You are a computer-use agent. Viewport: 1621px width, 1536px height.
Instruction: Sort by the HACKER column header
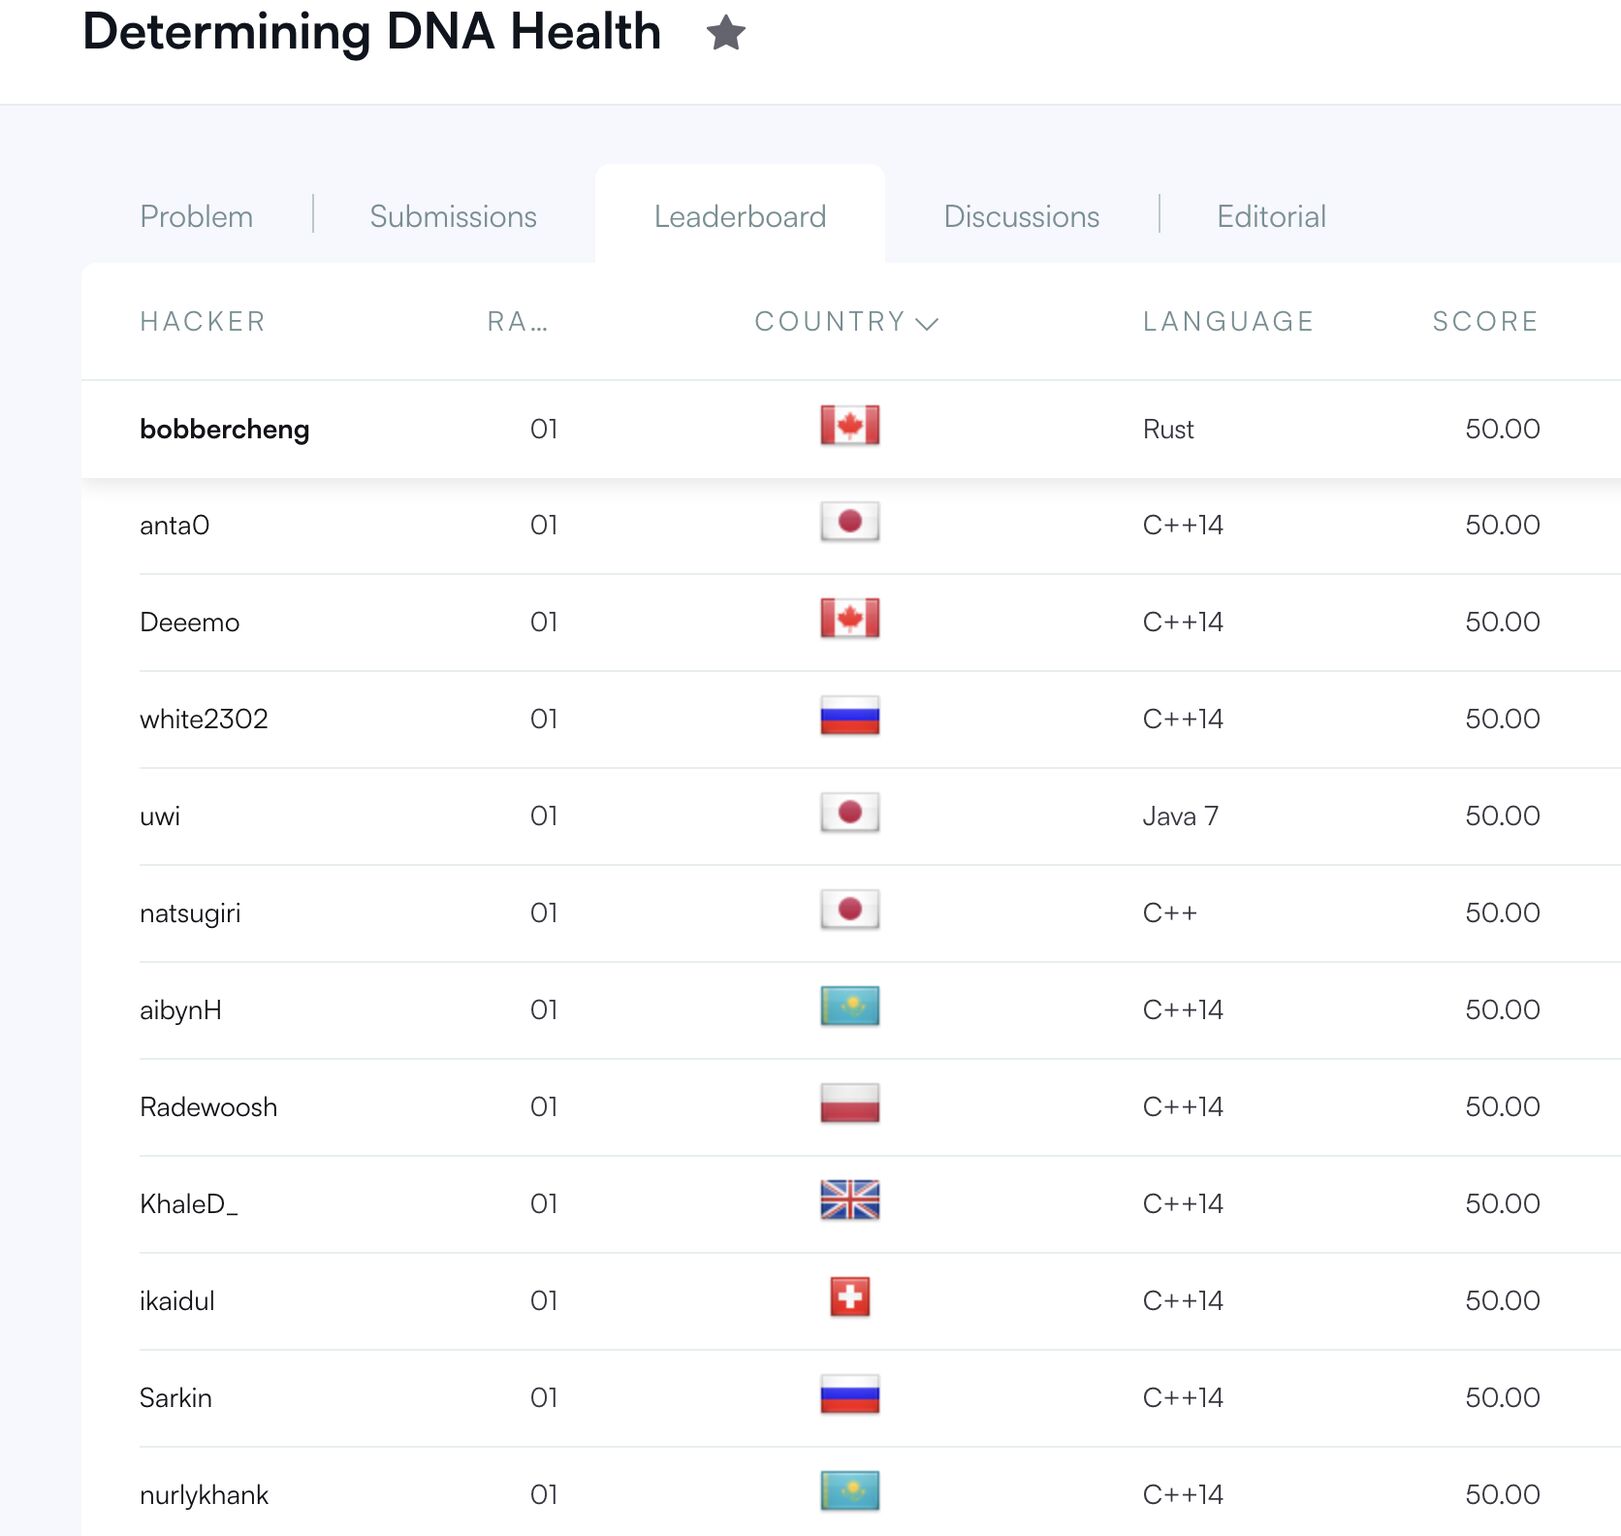pyautogui.click(x=202, y=321)
